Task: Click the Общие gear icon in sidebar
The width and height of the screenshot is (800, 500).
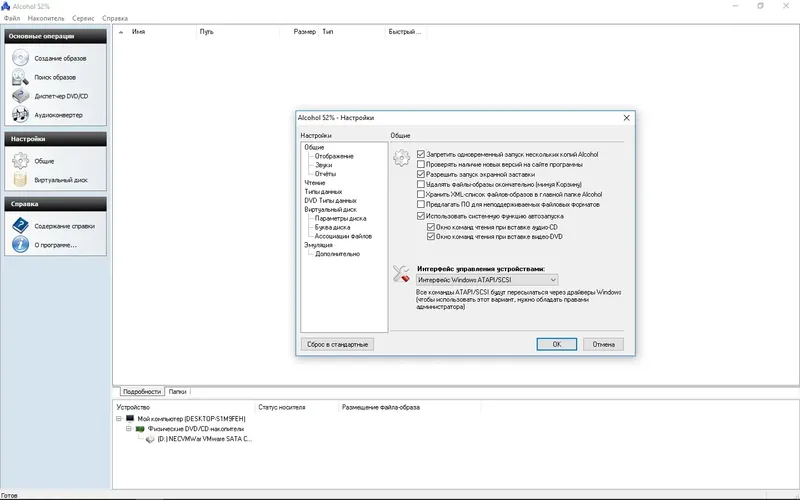Action: pos(20,161)
